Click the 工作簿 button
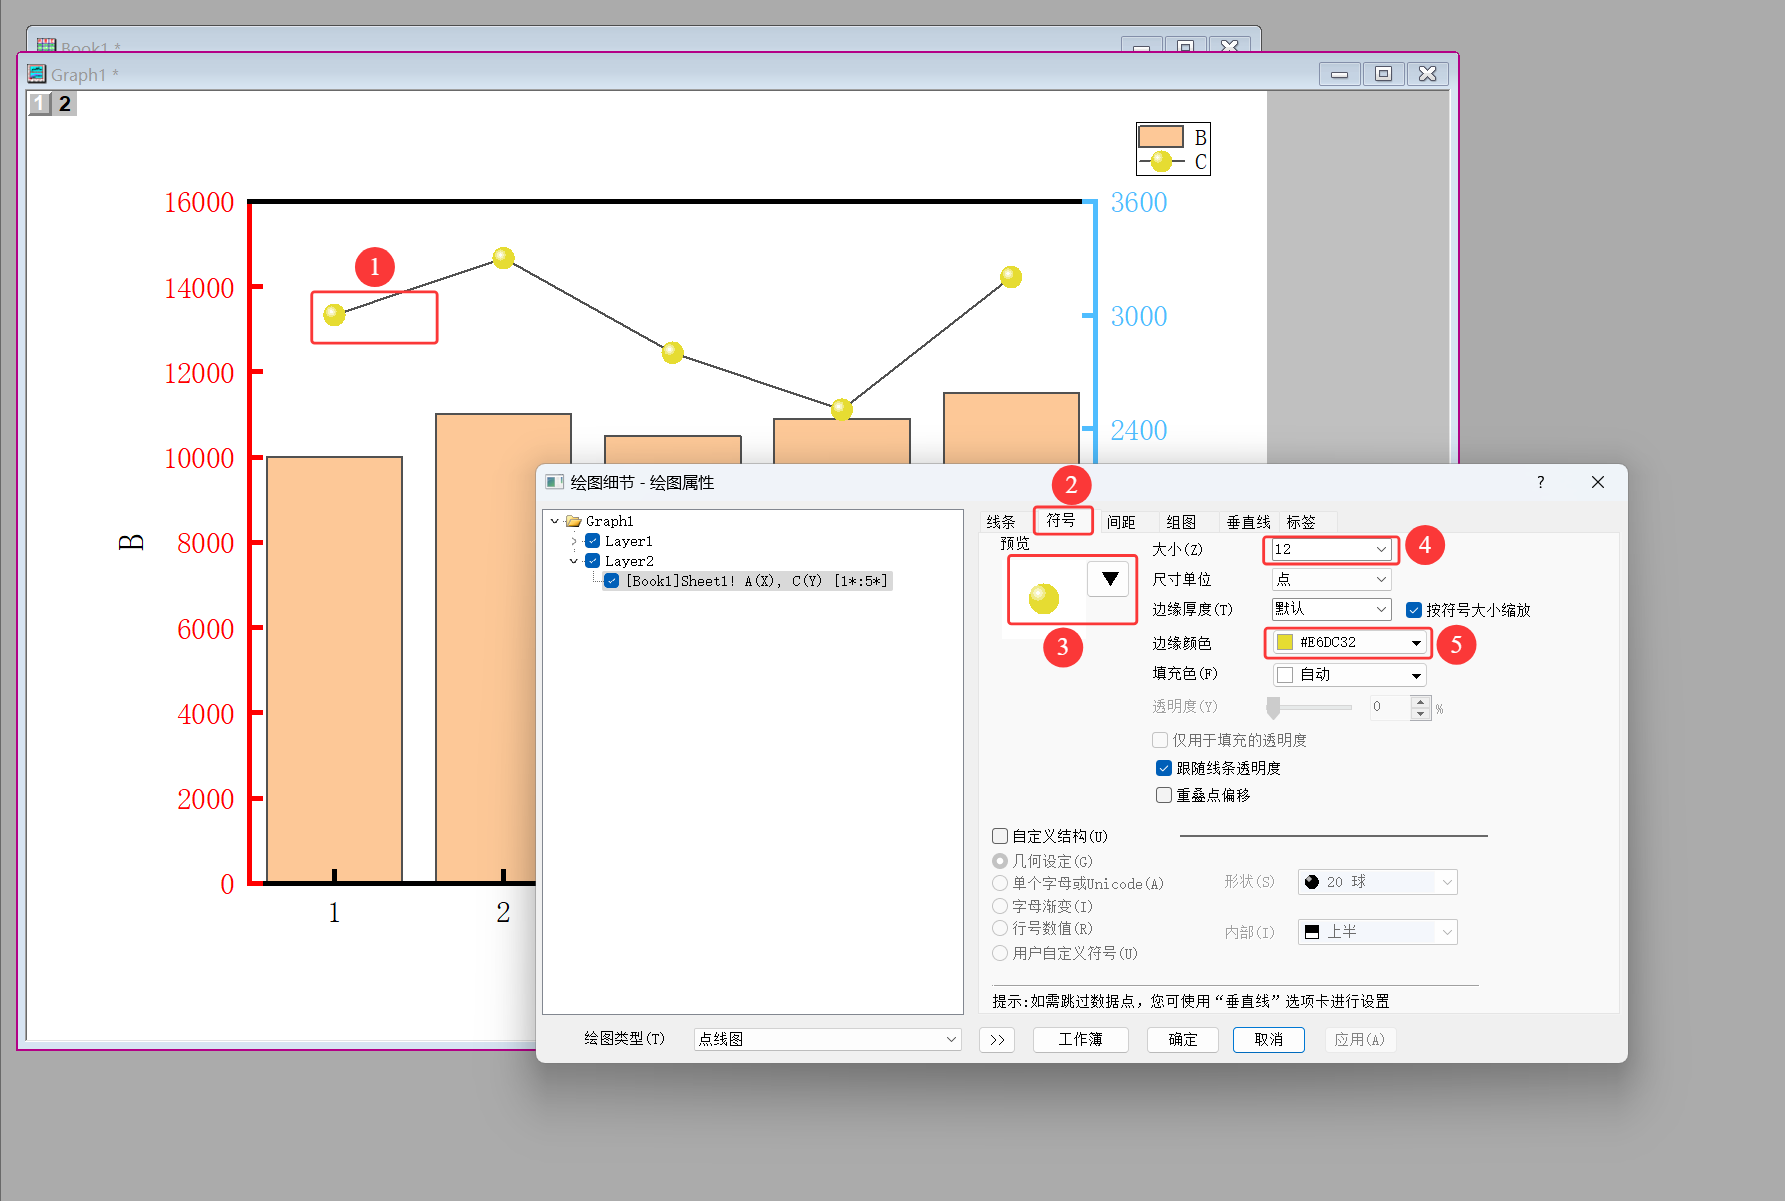This screenshot has height=1201, width=1785. [1080, 1040]
